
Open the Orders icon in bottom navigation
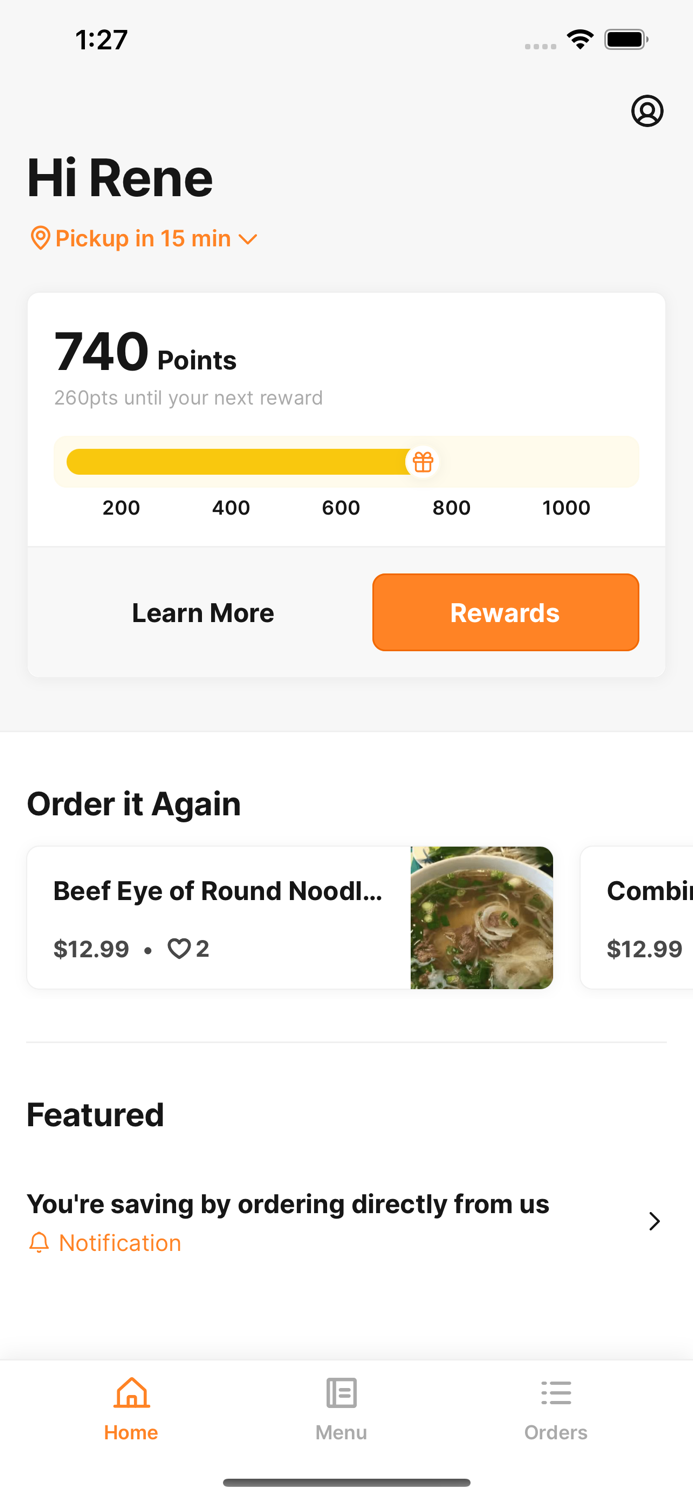pyautogui.click(x=556, y=1392)
